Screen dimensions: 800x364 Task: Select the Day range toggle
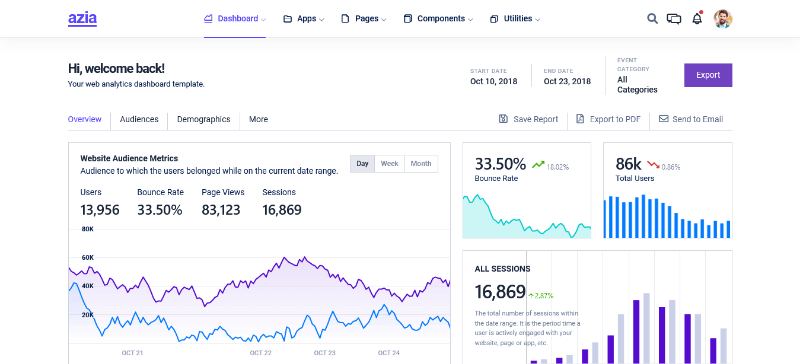362,164
